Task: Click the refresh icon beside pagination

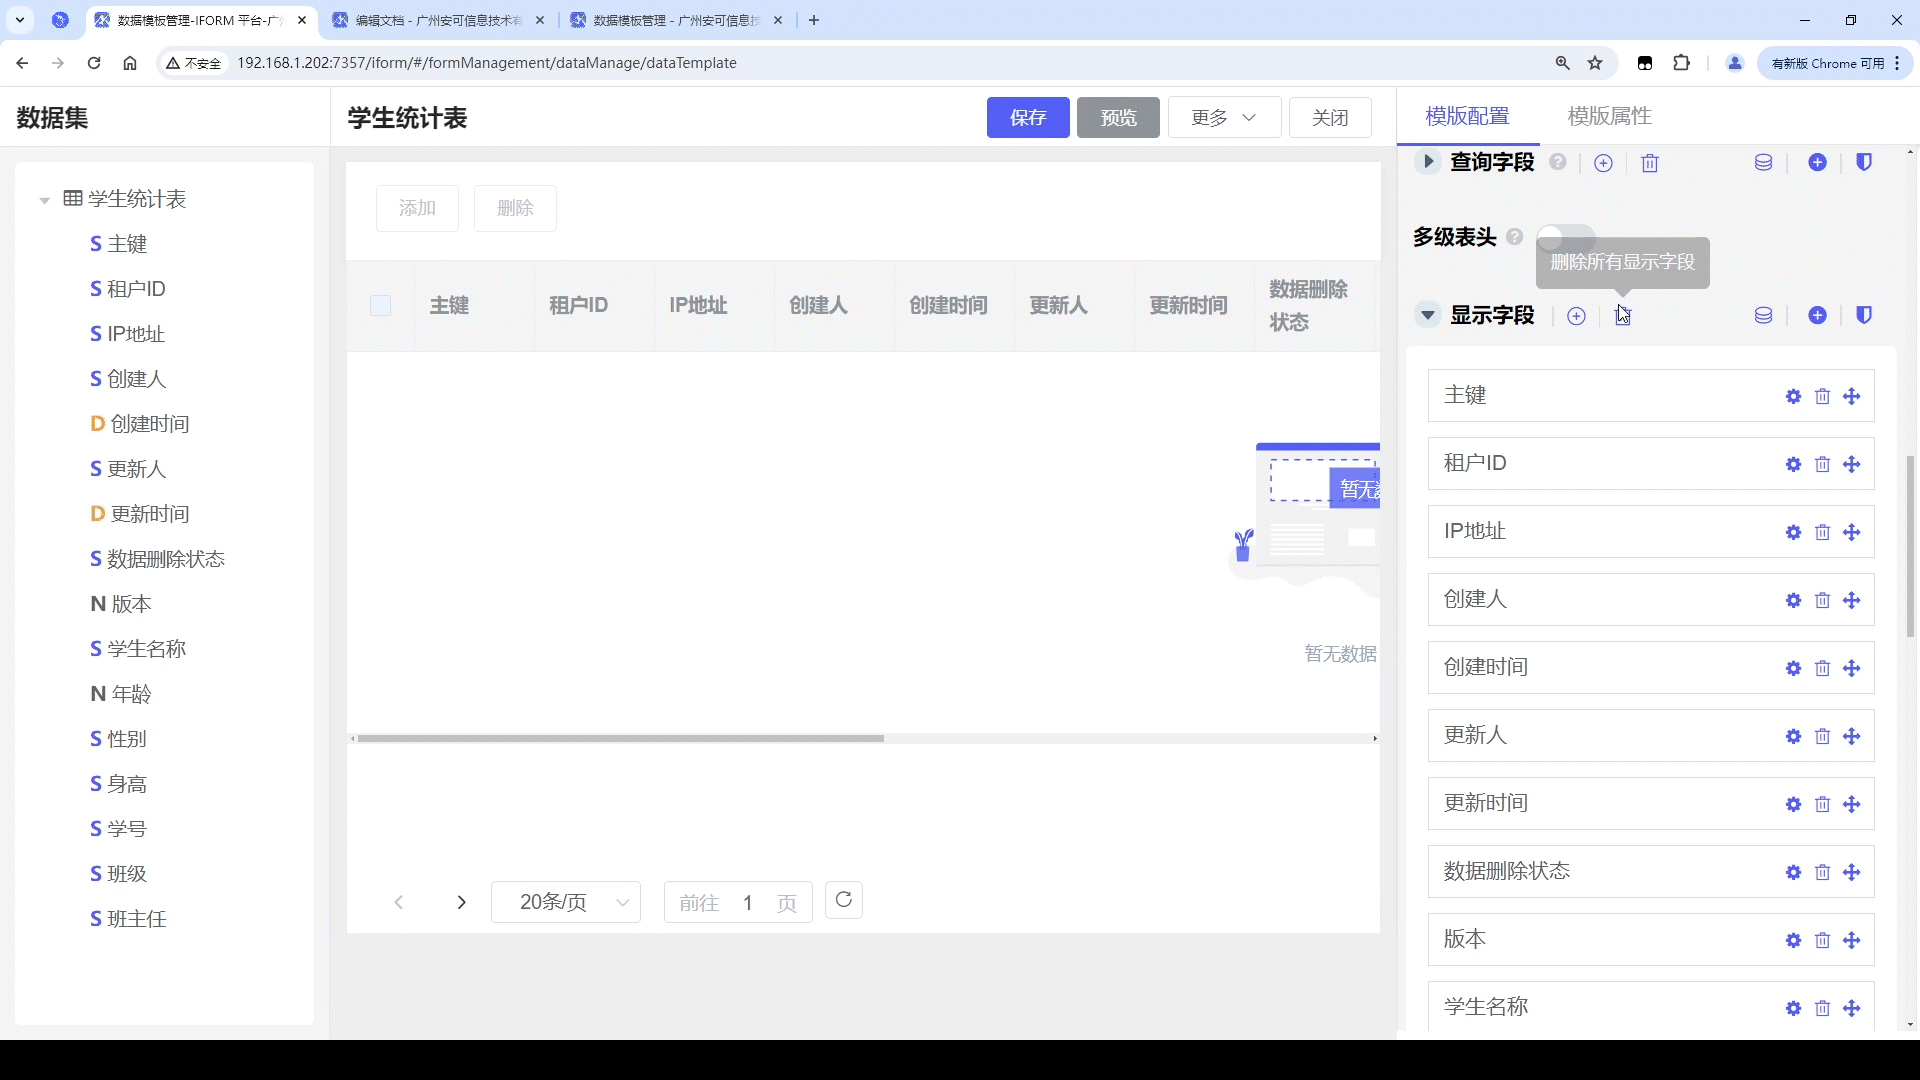Action: click(x=843, y=900)
